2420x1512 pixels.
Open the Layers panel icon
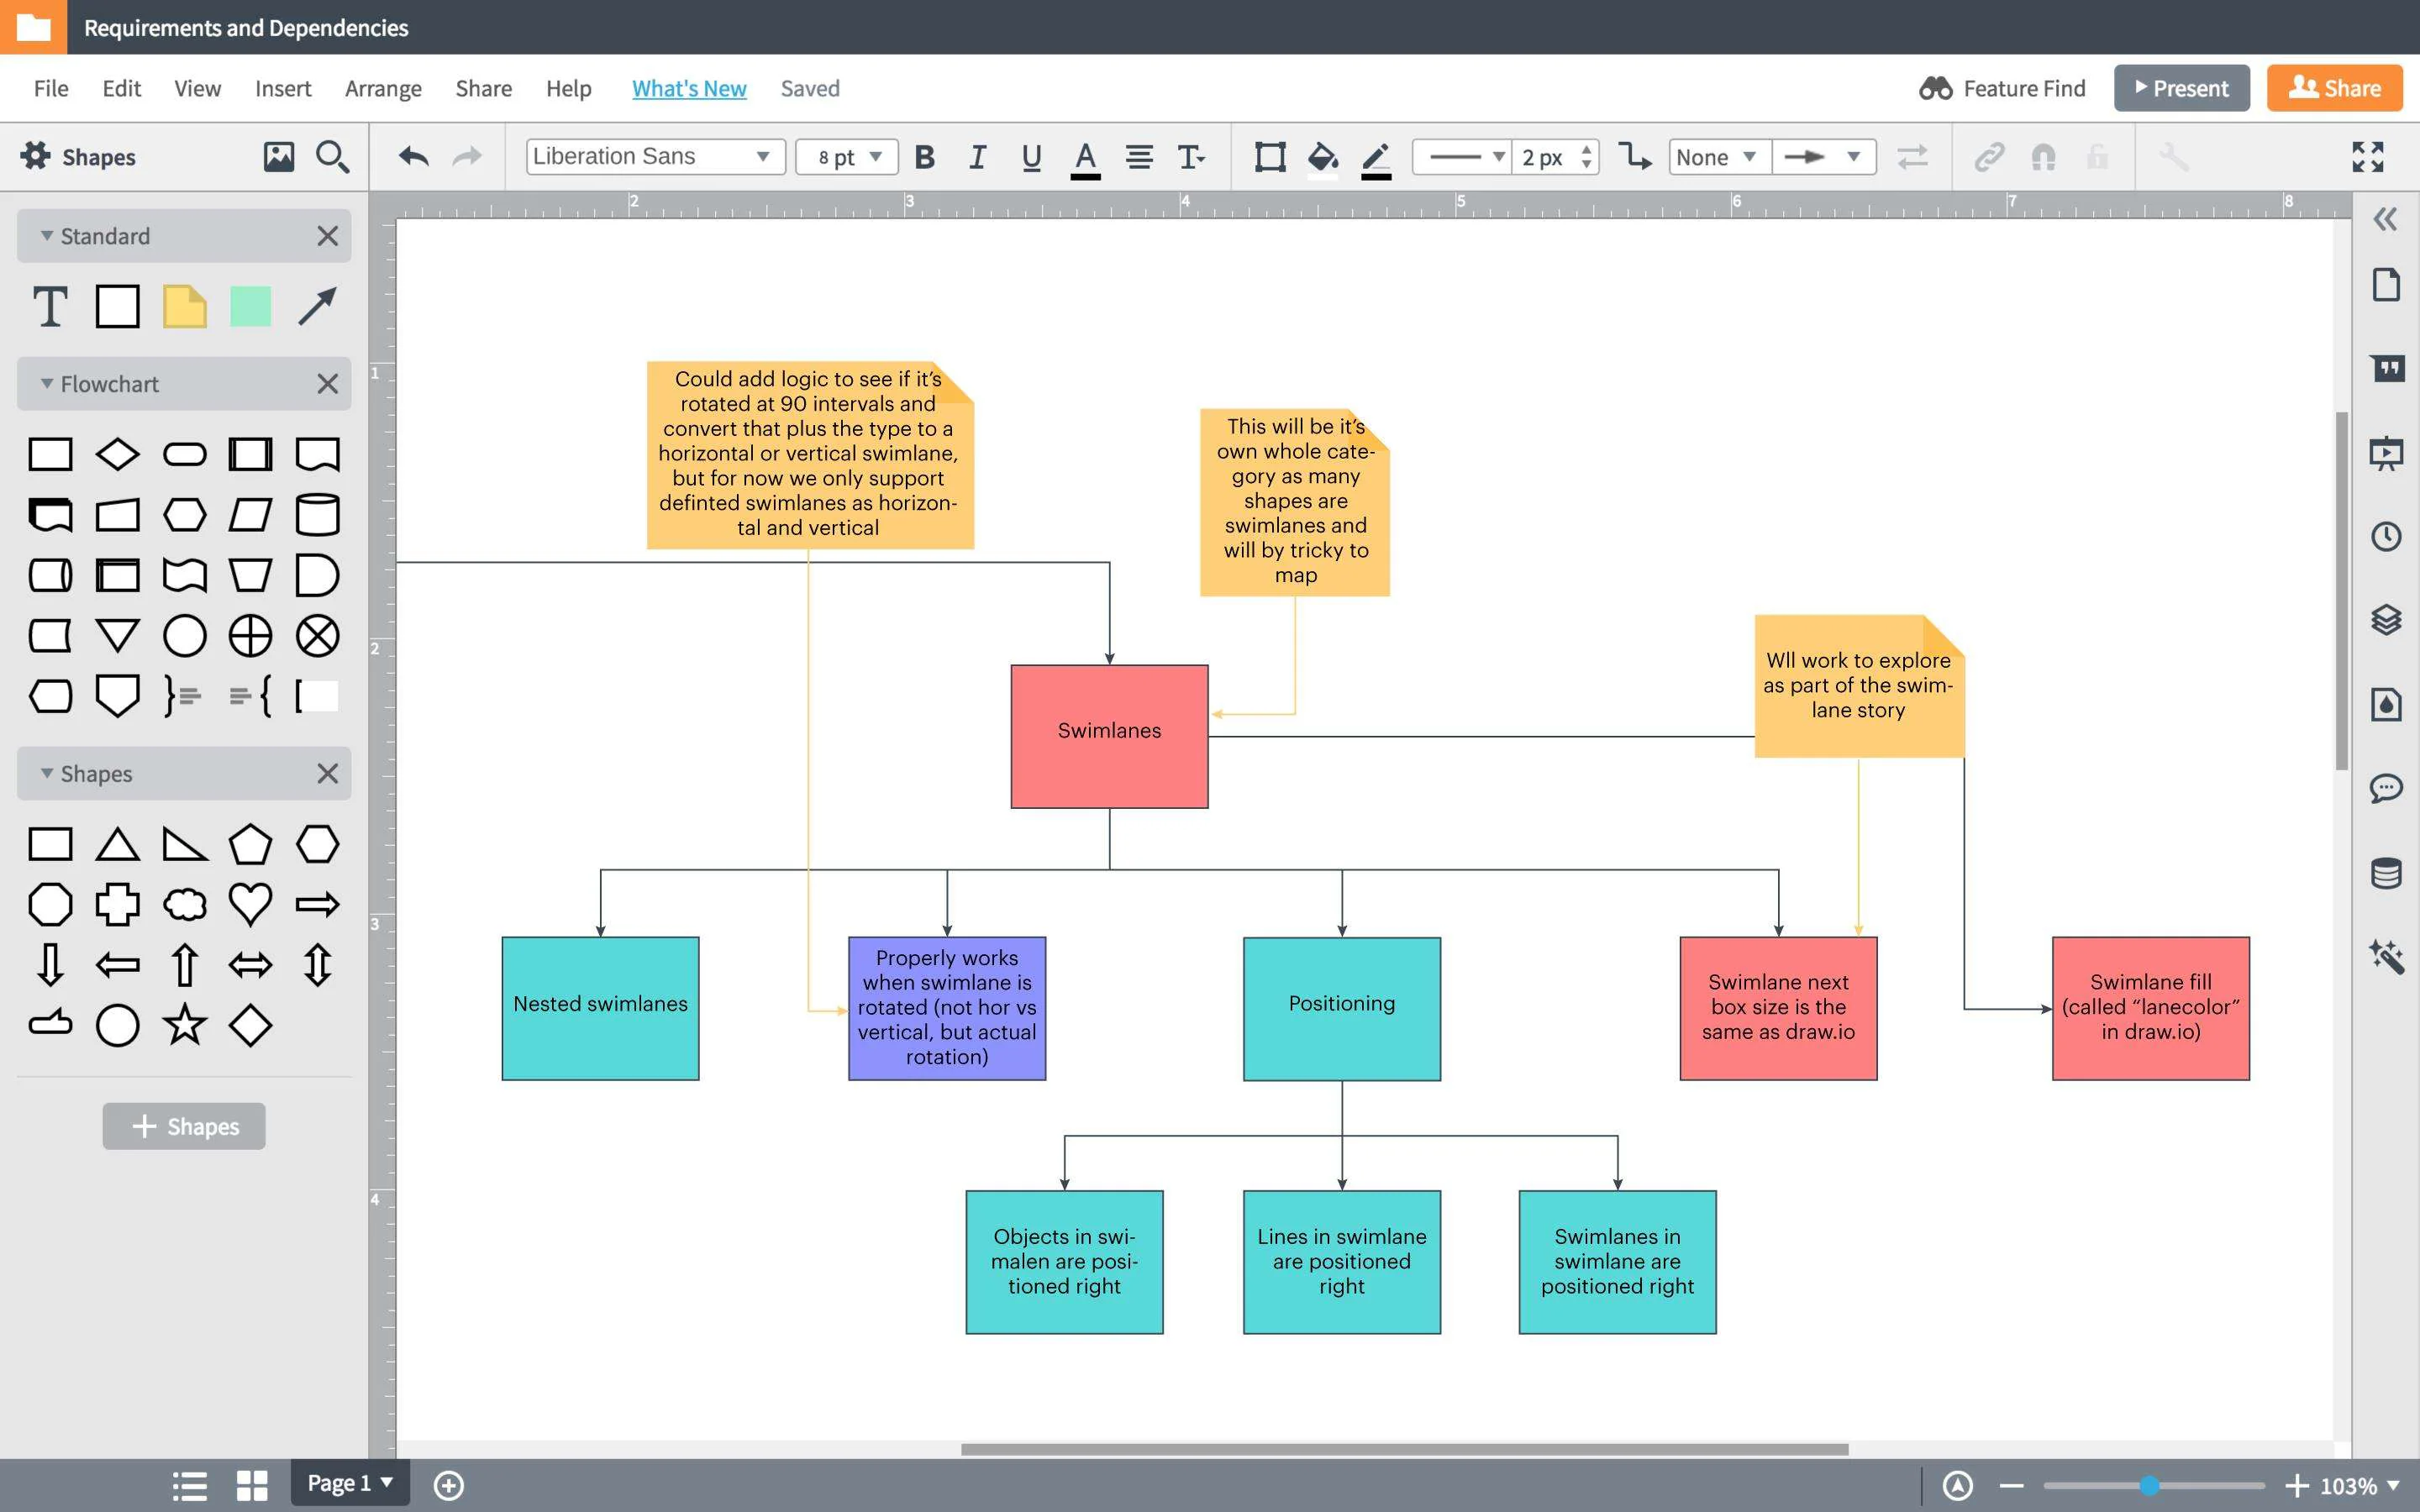[x=2386, y=620]
